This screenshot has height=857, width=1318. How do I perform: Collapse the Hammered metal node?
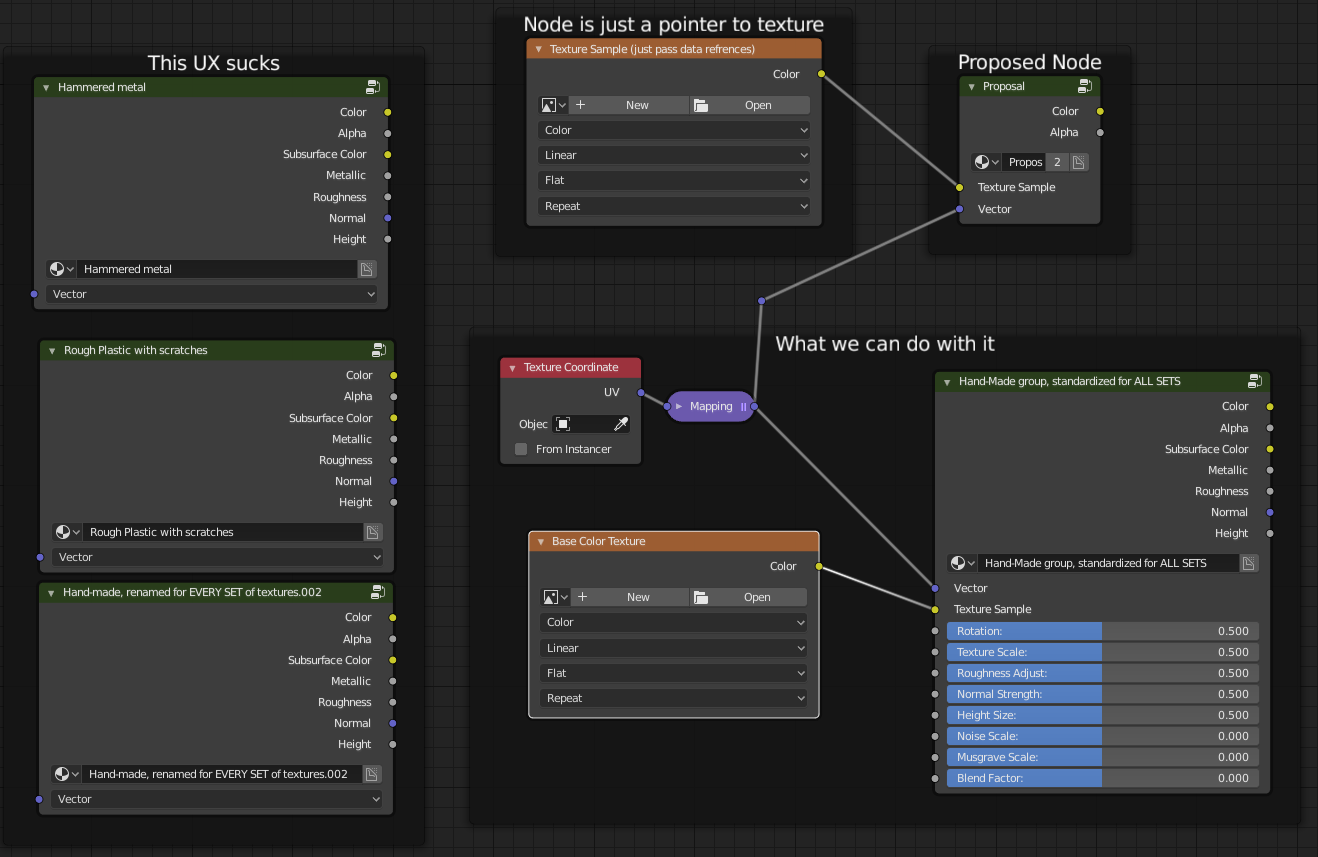coord(46,87)
